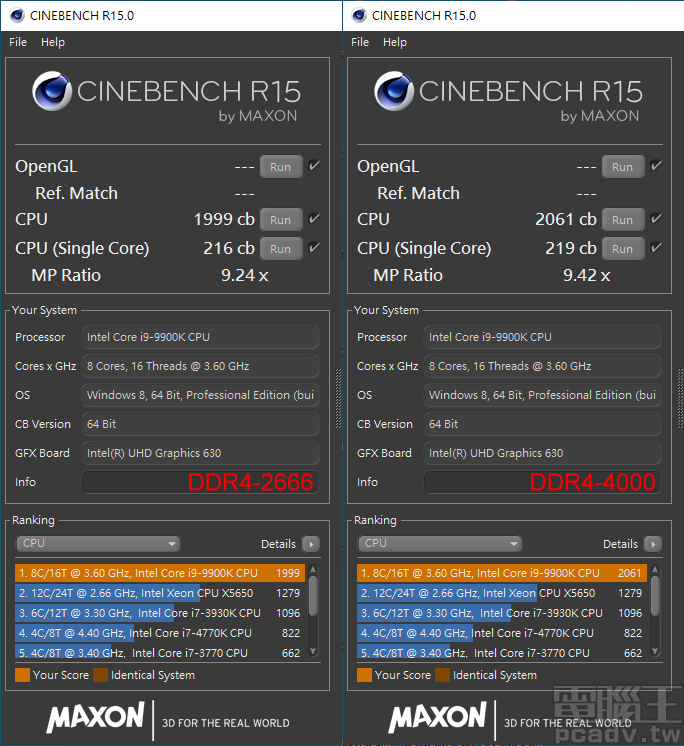Toggle OpenGL checkbox in left window

314,166
